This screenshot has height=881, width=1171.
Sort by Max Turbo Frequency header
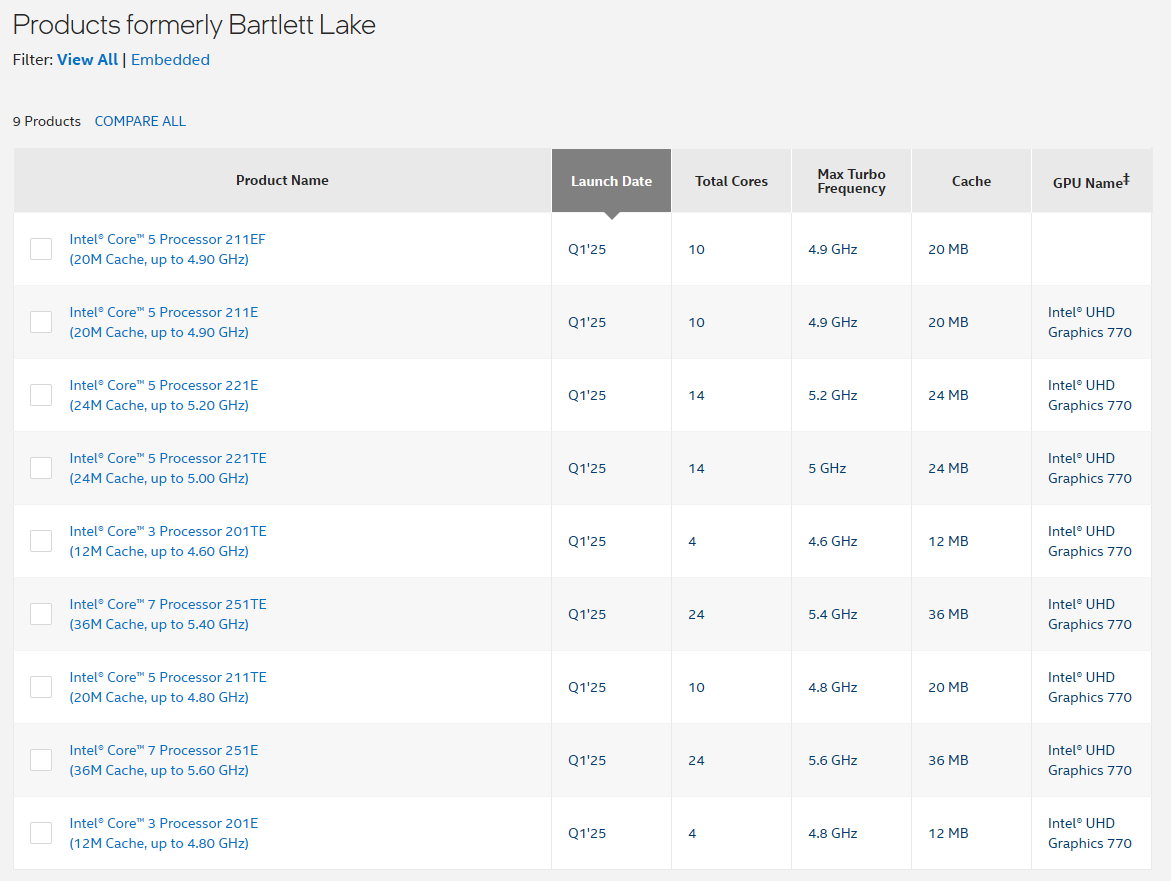click(851, 181)
